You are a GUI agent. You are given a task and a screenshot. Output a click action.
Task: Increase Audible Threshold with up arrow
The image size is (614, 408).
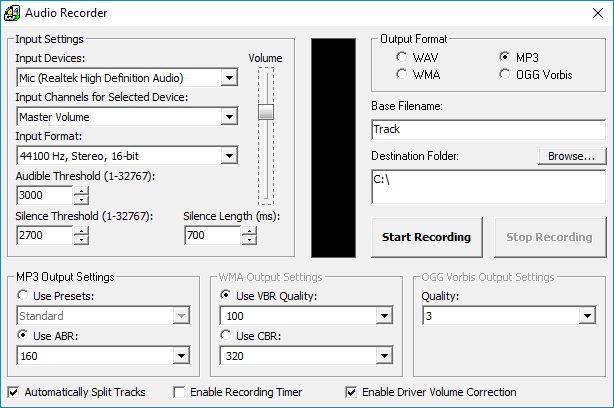tap(81, 191)
